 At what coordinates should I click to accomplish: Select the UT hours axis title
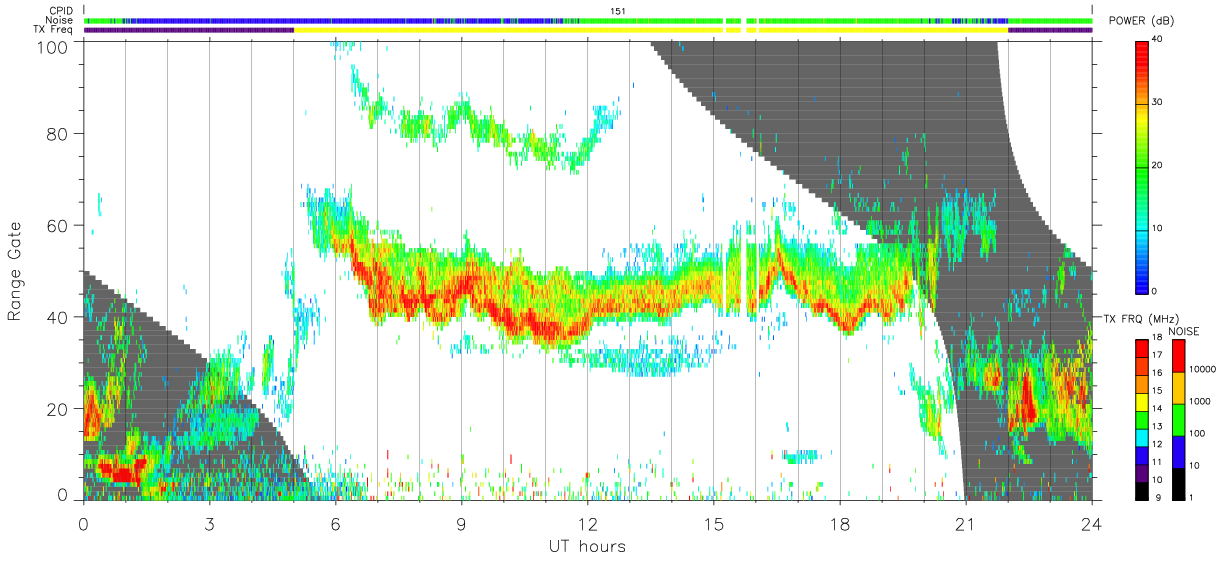587,546
